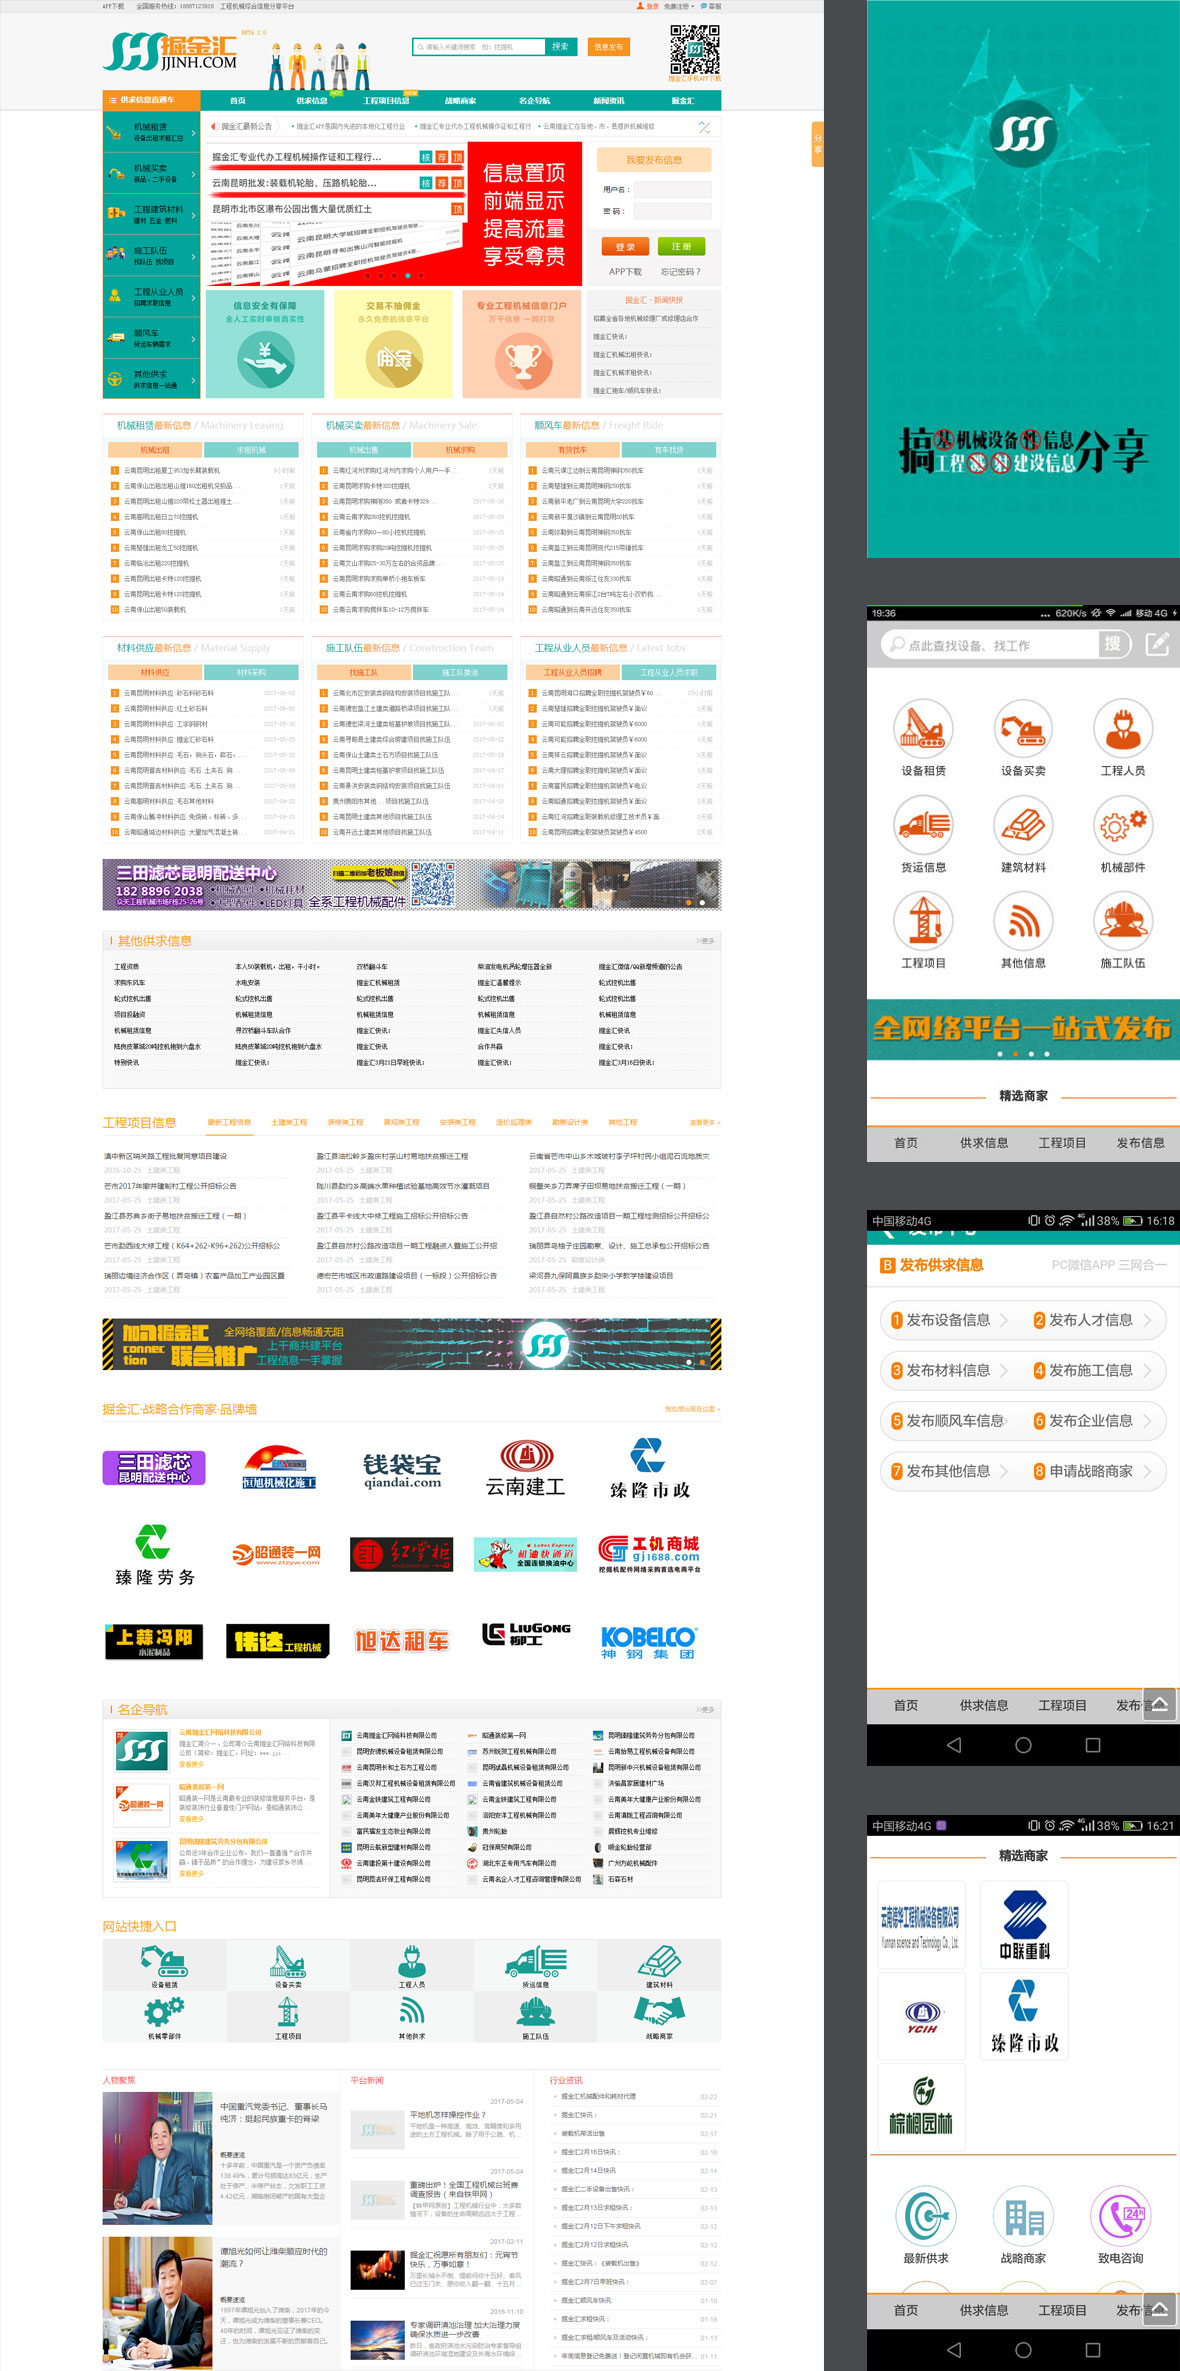Tap the orange 设备租赁 crane icon in mobile app
The width and height of the screenshot is (1180, 2371).
pos(922,729)
